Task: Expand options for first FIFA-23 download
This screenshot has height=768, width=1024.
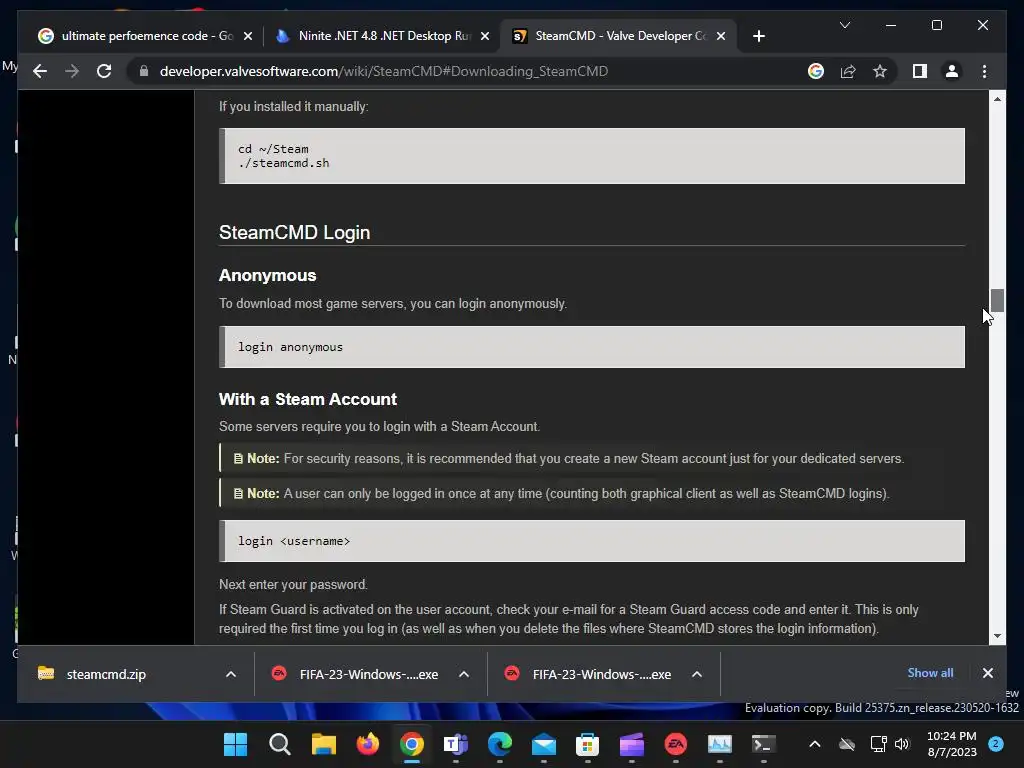Action: pyautogui.click(x=464, y=674)
